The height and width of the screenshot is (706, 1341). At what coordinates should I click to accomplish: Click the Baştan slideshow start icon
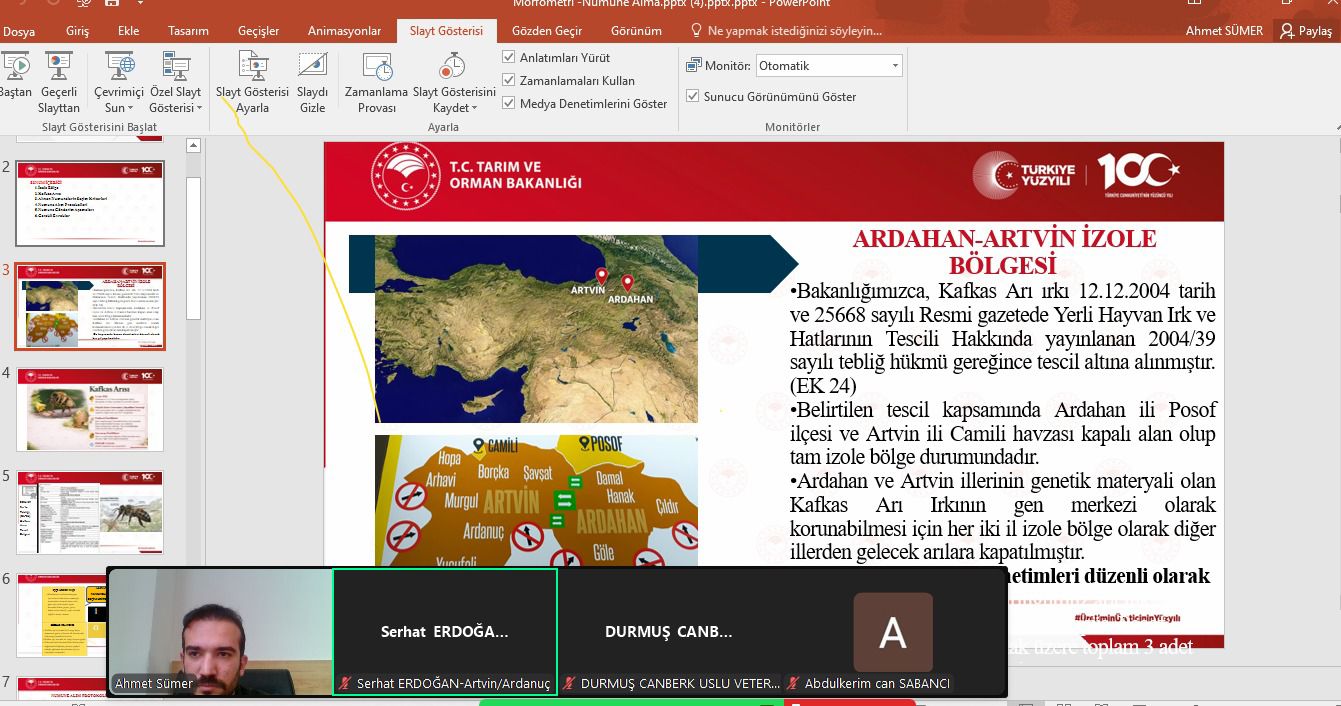[x=14, y=67]
